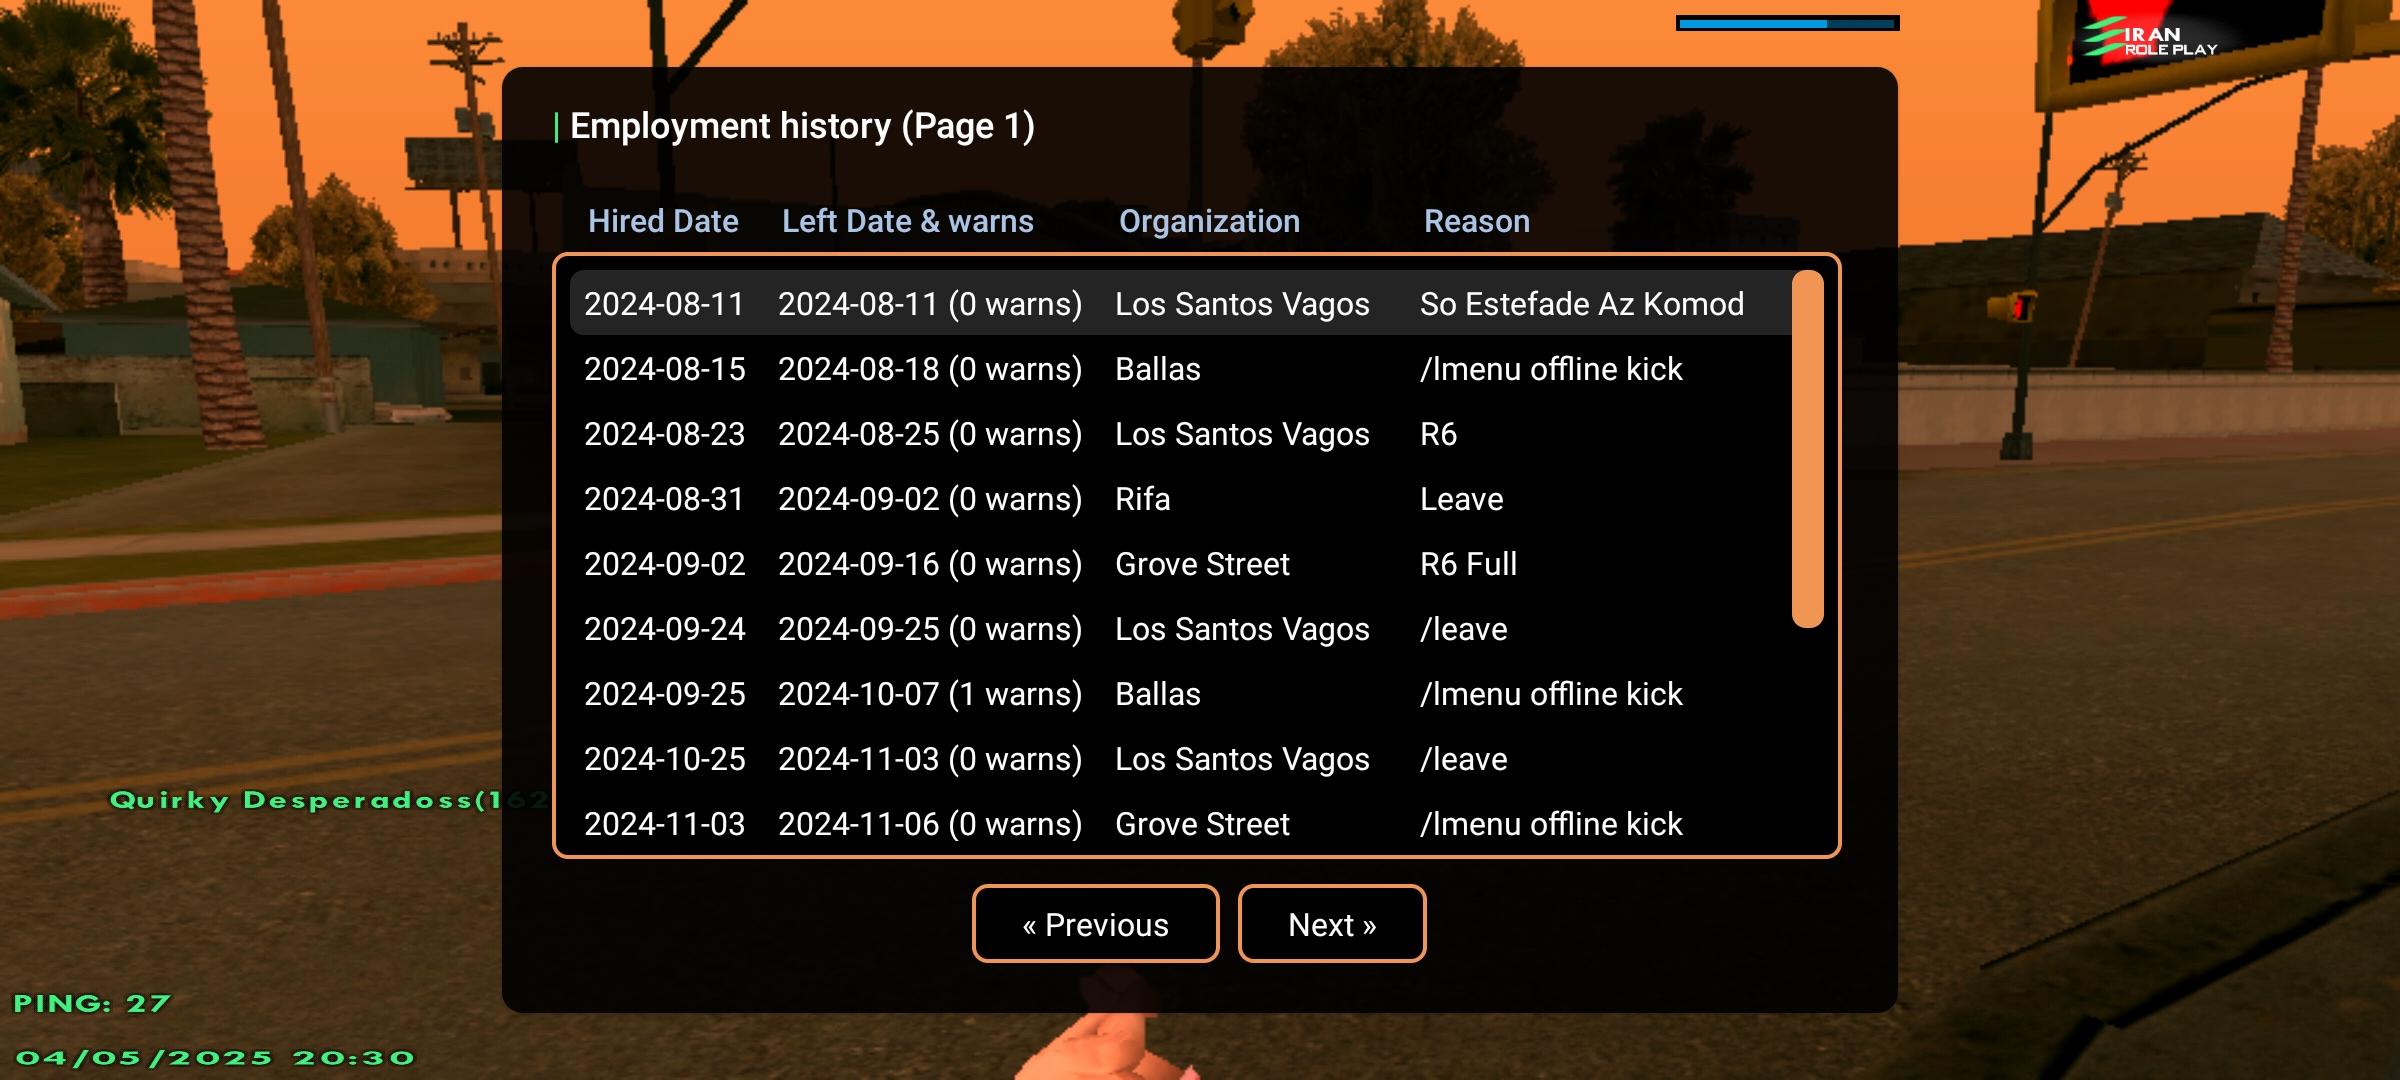Select the row hired 2024-09-24
The image size is (2400, 1080).
1180,628
